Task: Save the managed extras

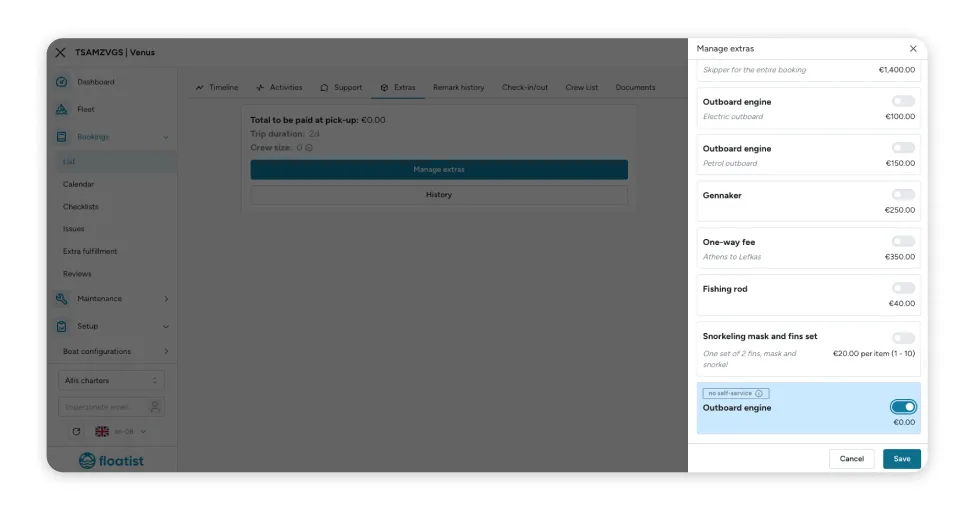Action: click(902, 459)
